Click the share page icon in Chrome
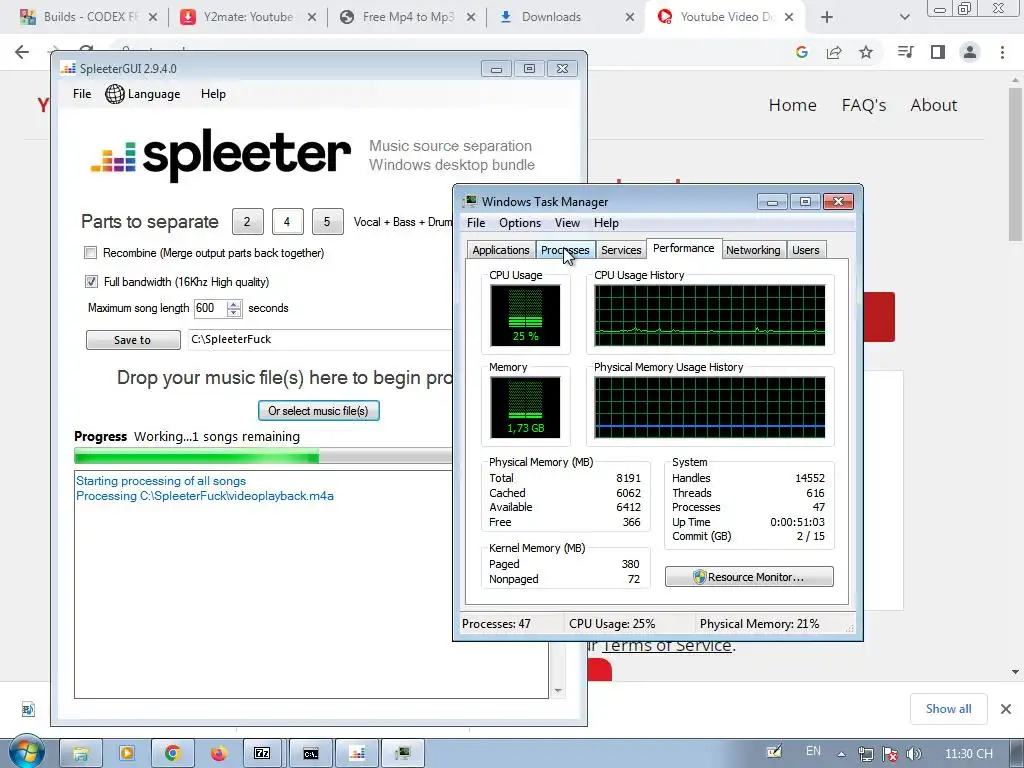The height and width of the screenshot is (768, 1024). (x=834, y=52)
